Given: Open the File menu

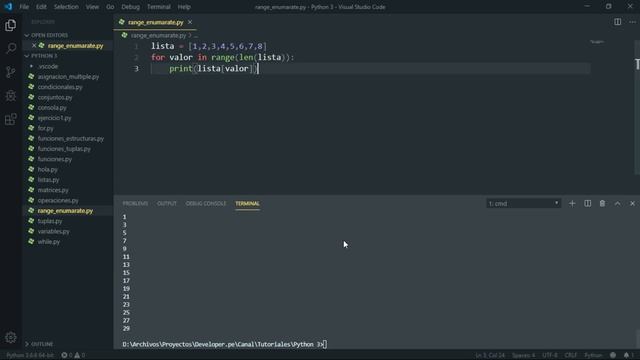Looking at the screenshot, I should [x=24, y=7].
